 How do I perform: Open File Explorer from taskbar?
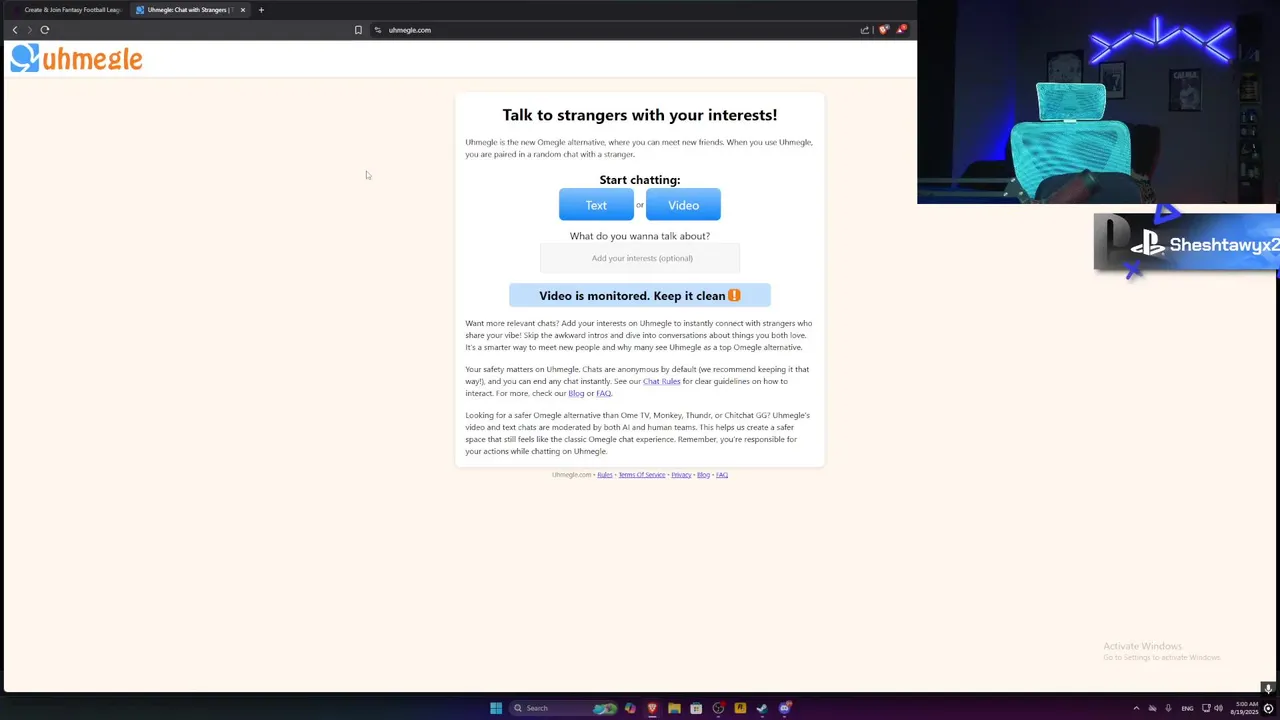tap(674, 708)
